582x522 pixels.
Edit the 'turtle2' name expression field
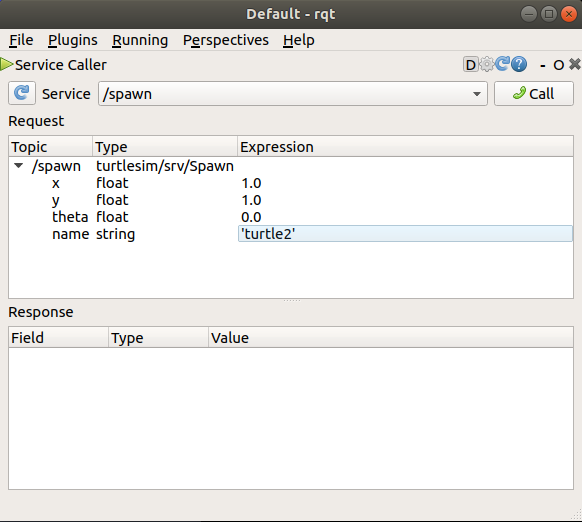click(x=405, y=234)
